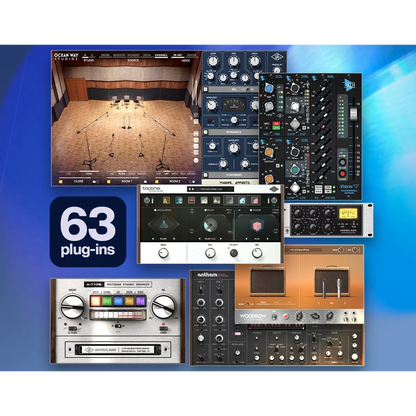Click the small dark knob in Topline's bottom row

pos(234,253)
